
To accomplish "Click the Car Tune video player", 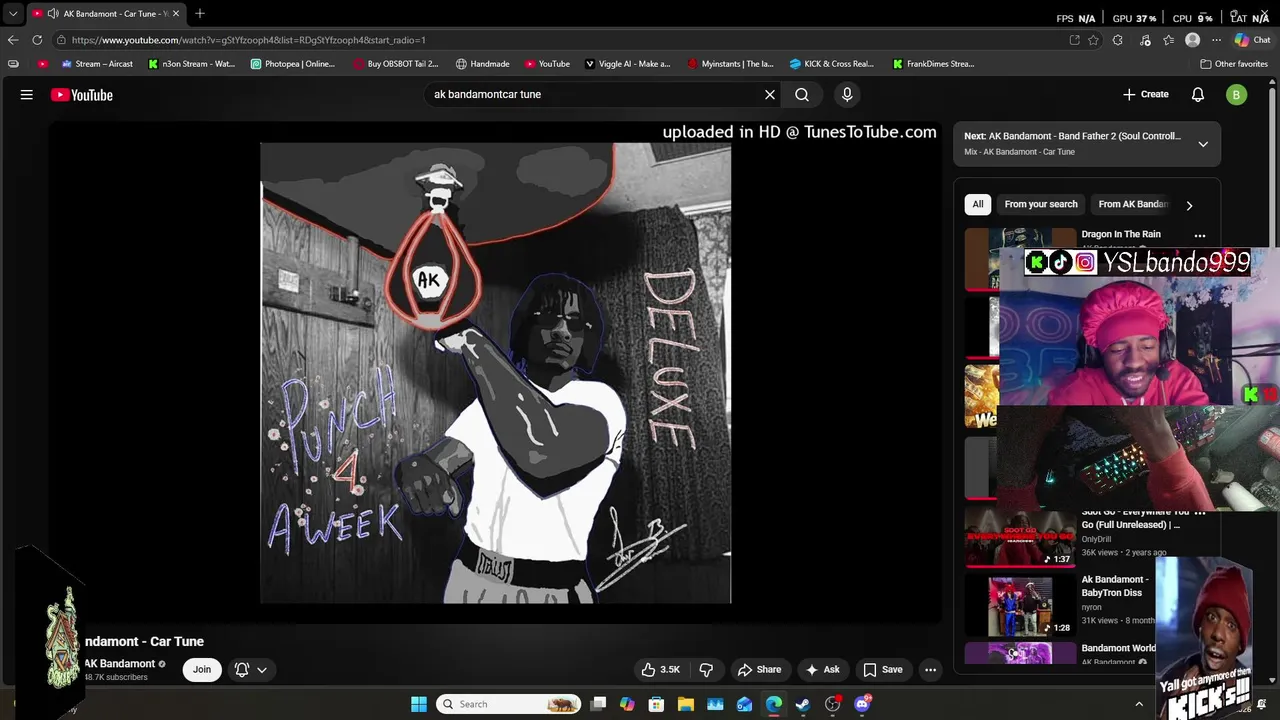I will [495, 373].
